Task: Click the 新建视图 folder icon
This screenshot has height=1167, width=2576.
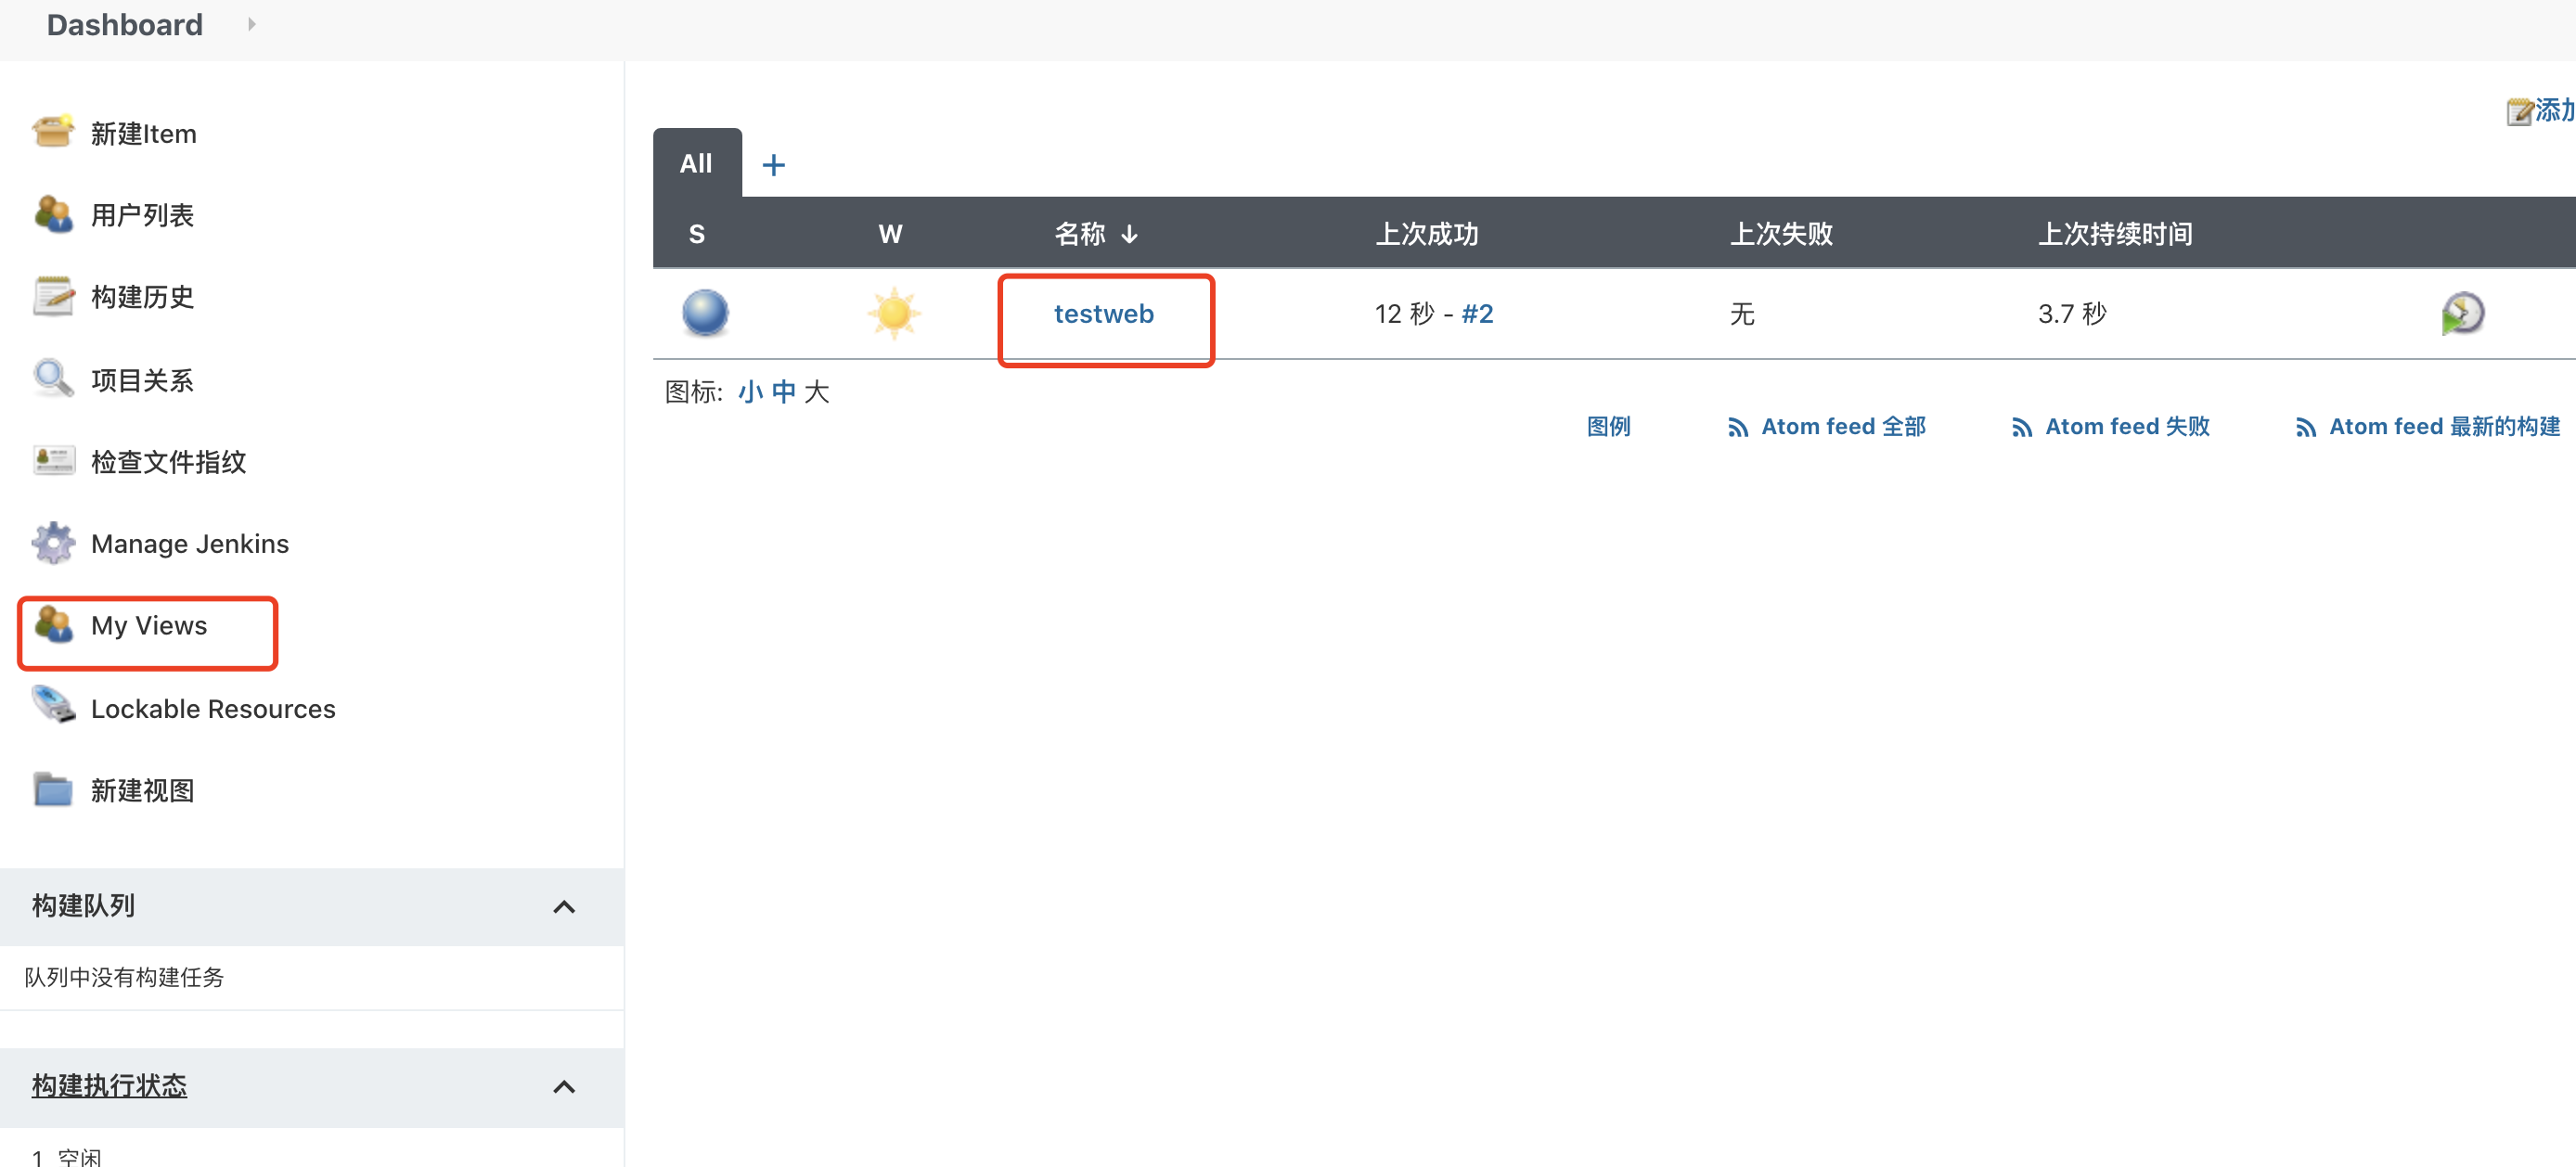Action: (x=53, y=789)
